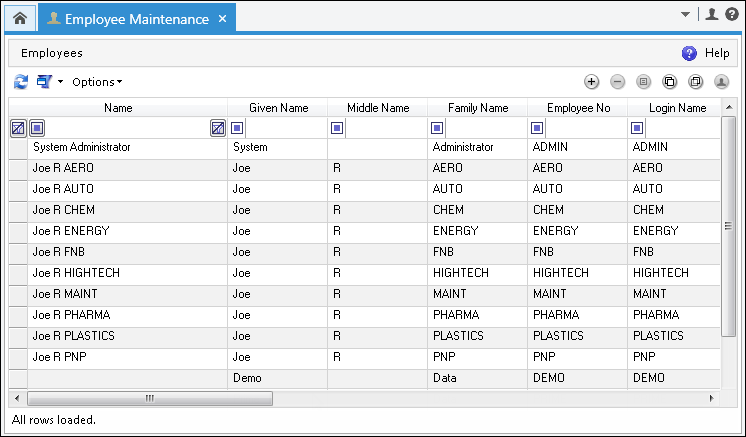The width and height of the screenshot is (746, 437).
Task: Sort by the Middle Name column header
Action: 378,108
